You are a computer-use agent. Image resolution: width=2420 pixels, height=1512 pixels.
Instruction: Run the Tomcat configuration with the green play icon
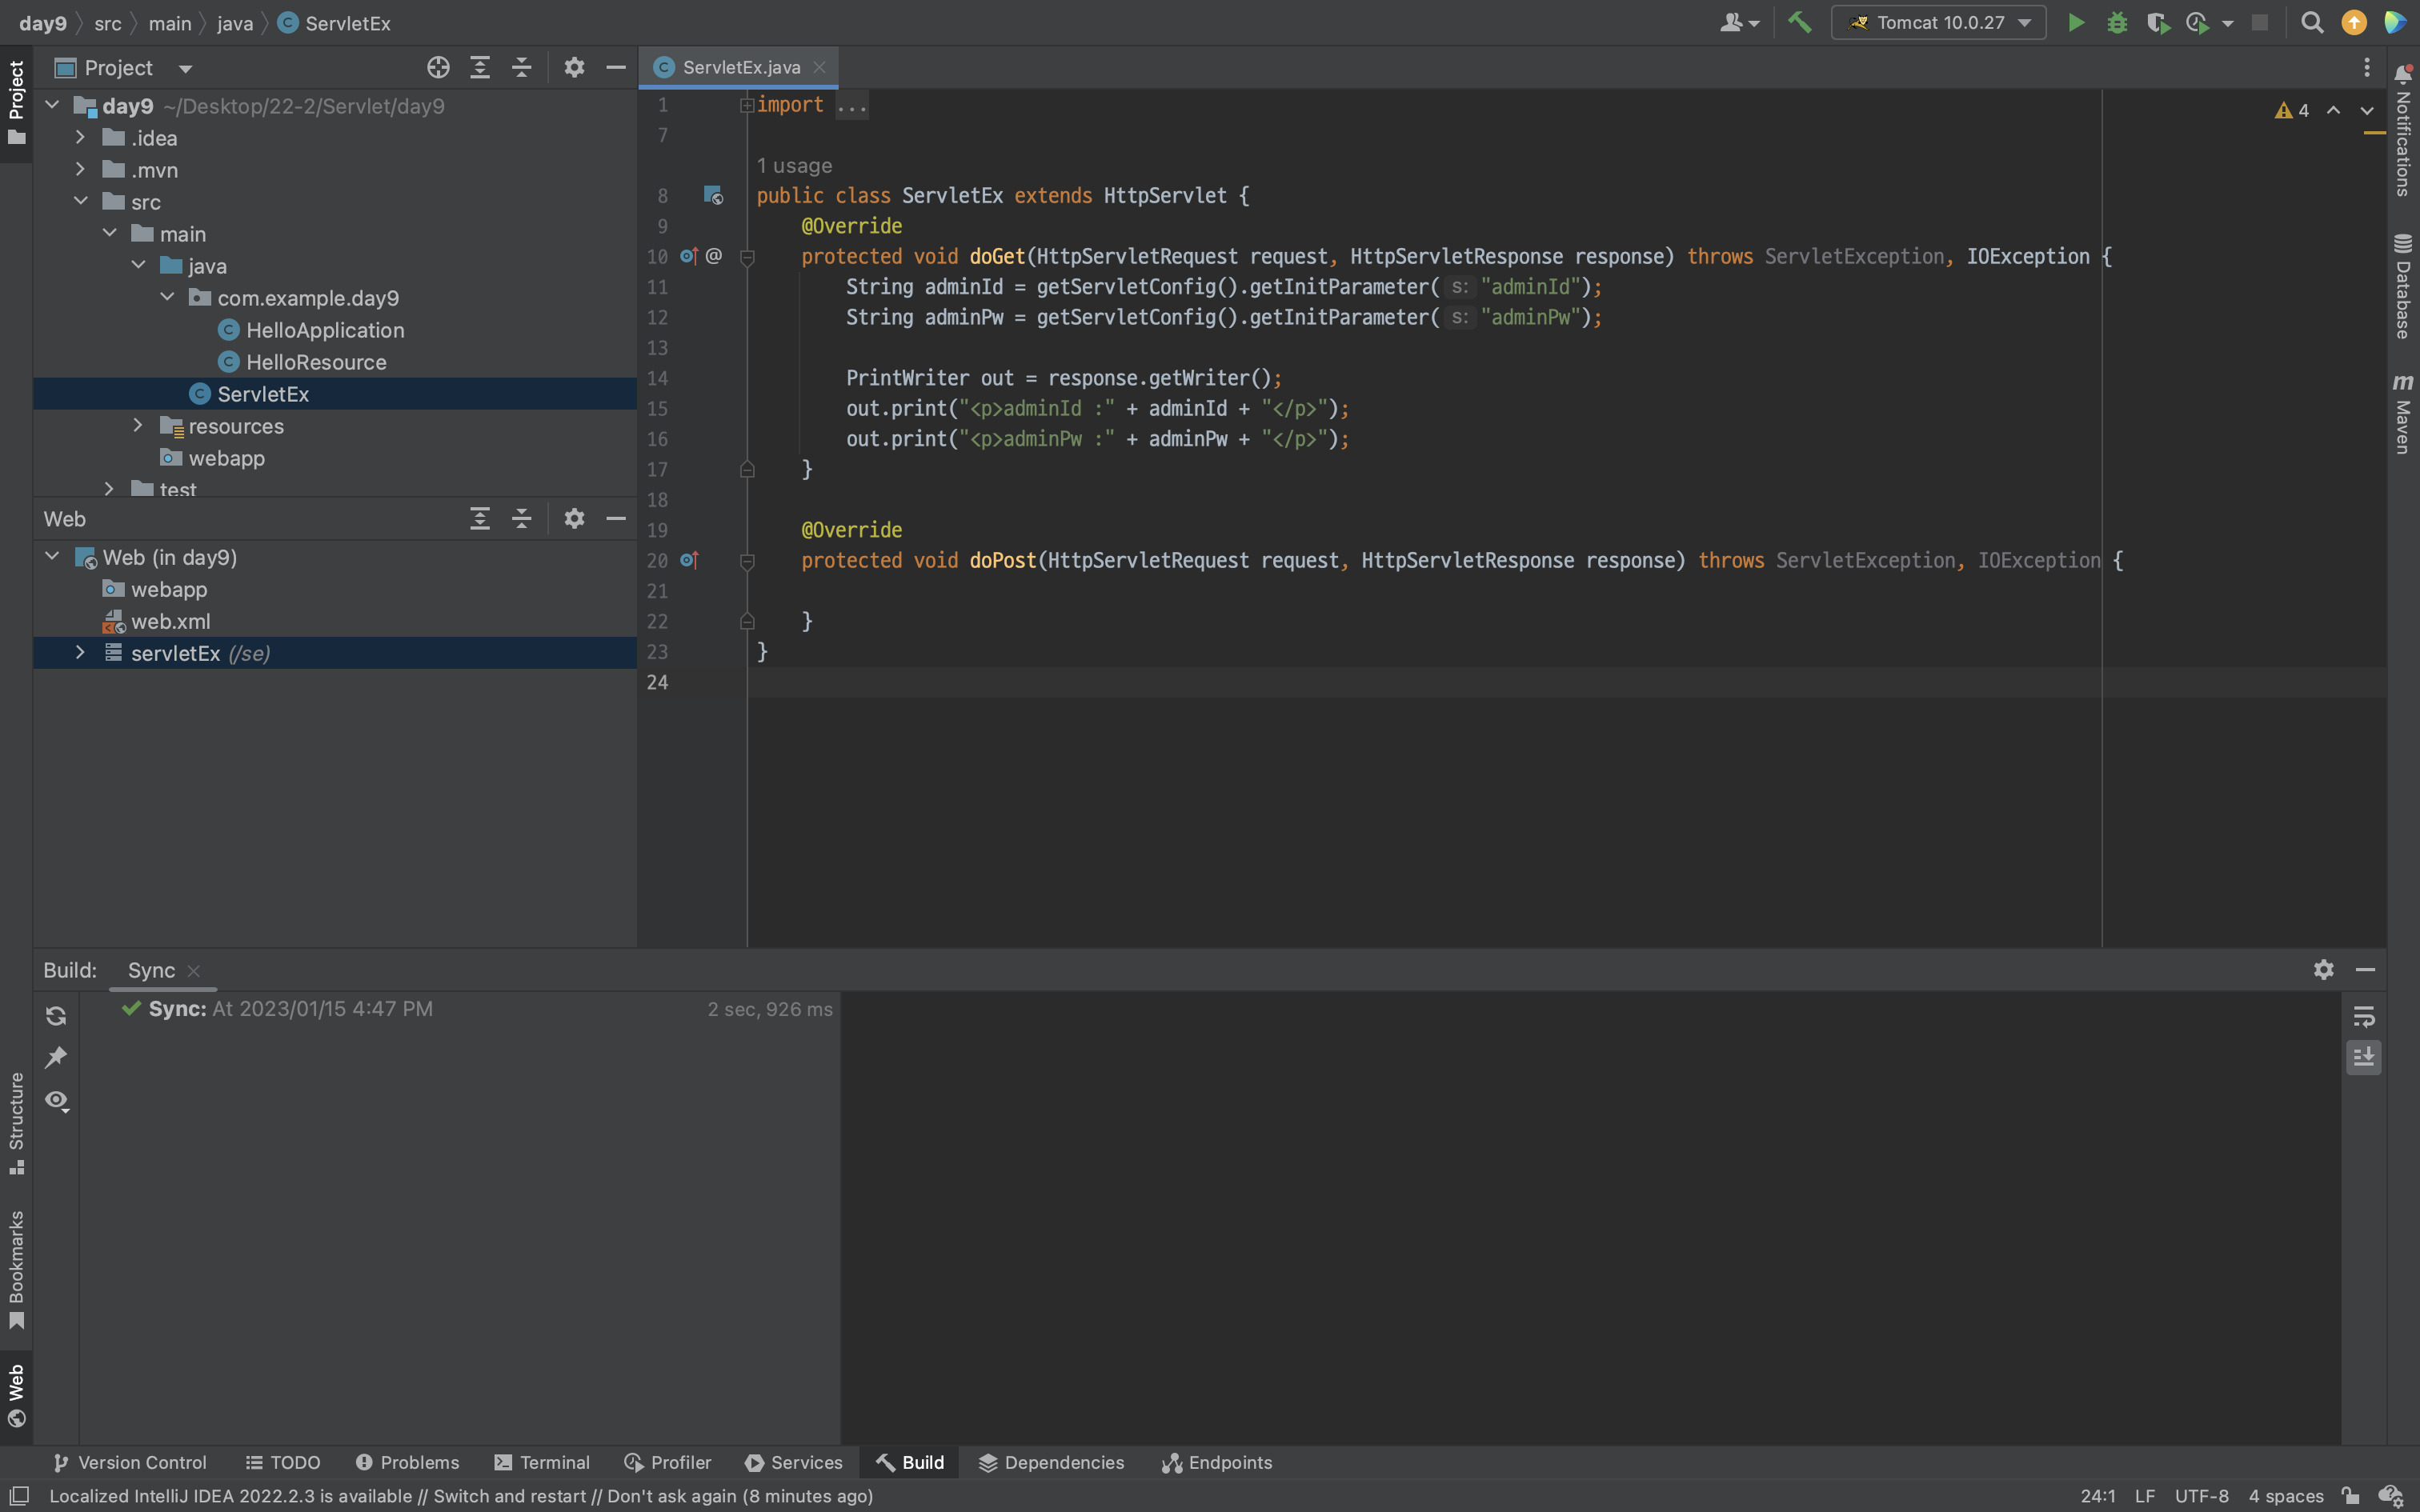pyautogui.click(x=2076, y=23)
